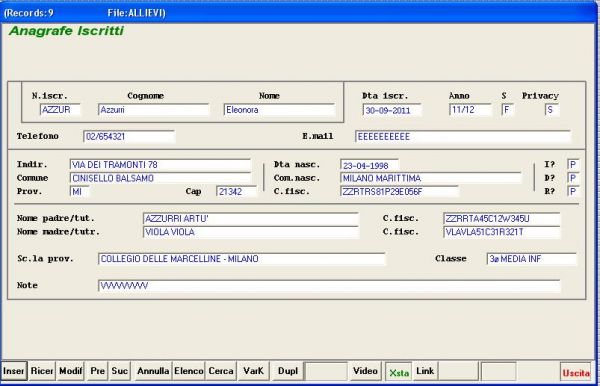Click the R? field
The height and width of the screenshot is (386, 600).
(573, 191)
